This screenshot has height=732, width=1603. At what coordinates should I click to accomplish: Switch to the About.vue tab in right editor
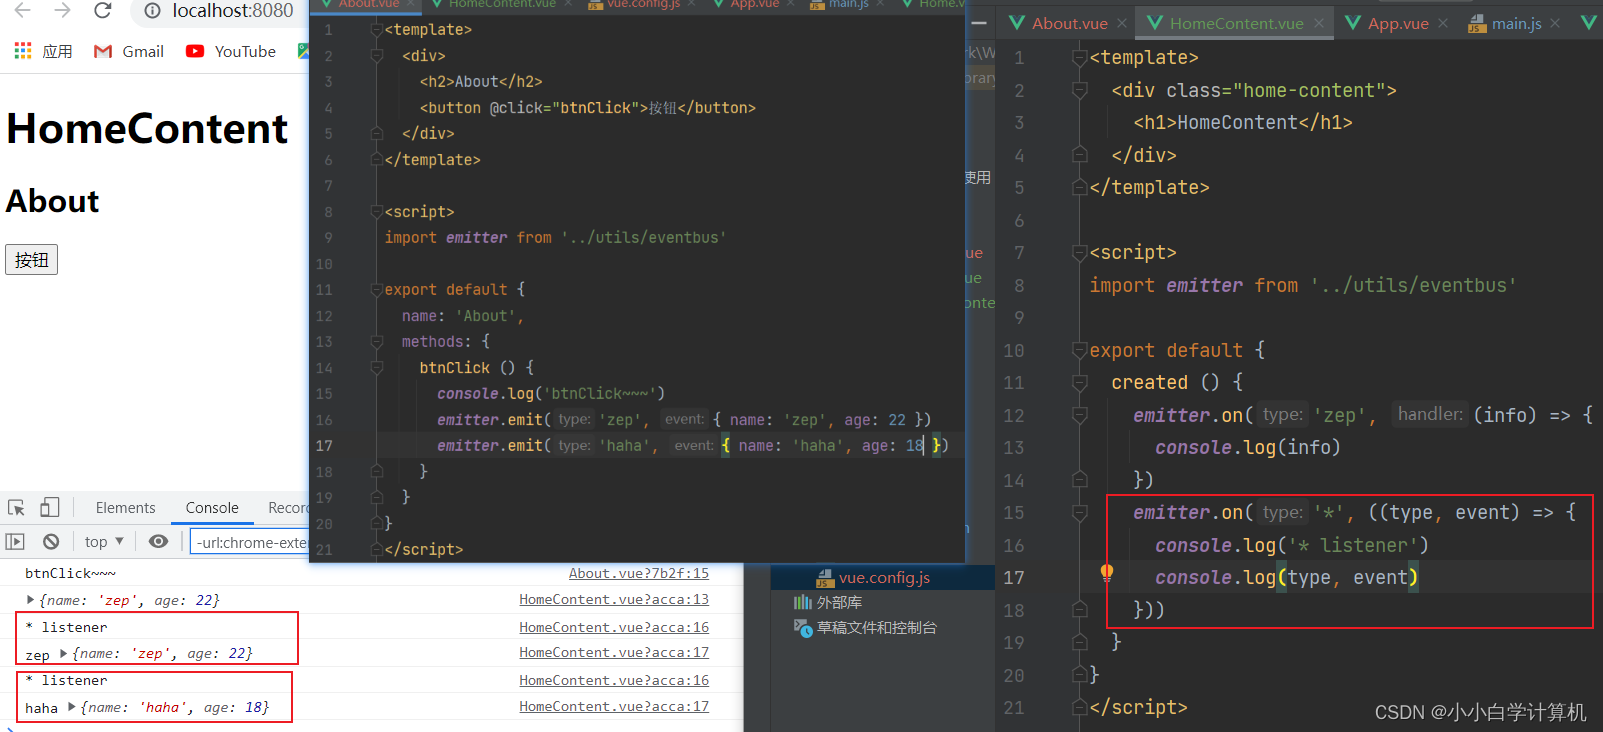click(x=1069, y=23)
